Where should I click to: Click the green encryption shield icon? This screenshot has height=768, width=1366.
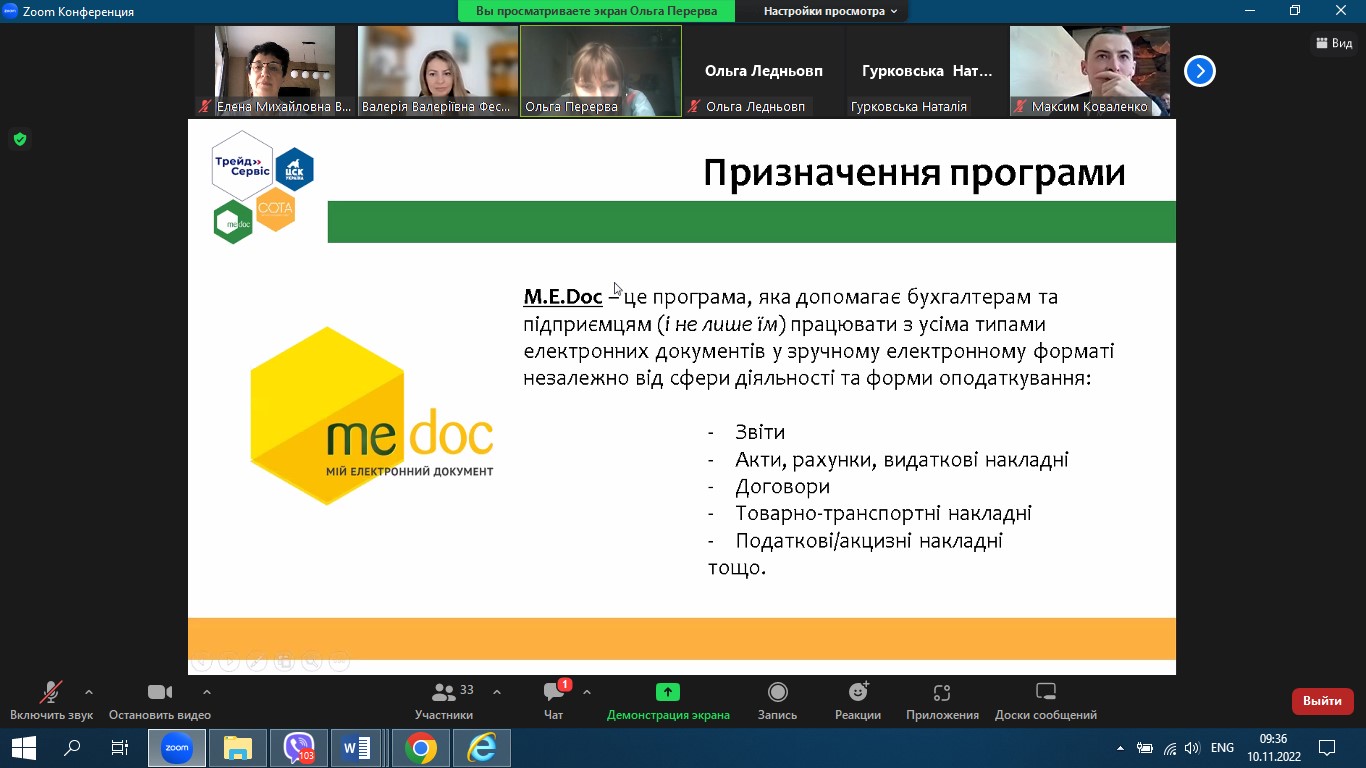coord(20,139)
